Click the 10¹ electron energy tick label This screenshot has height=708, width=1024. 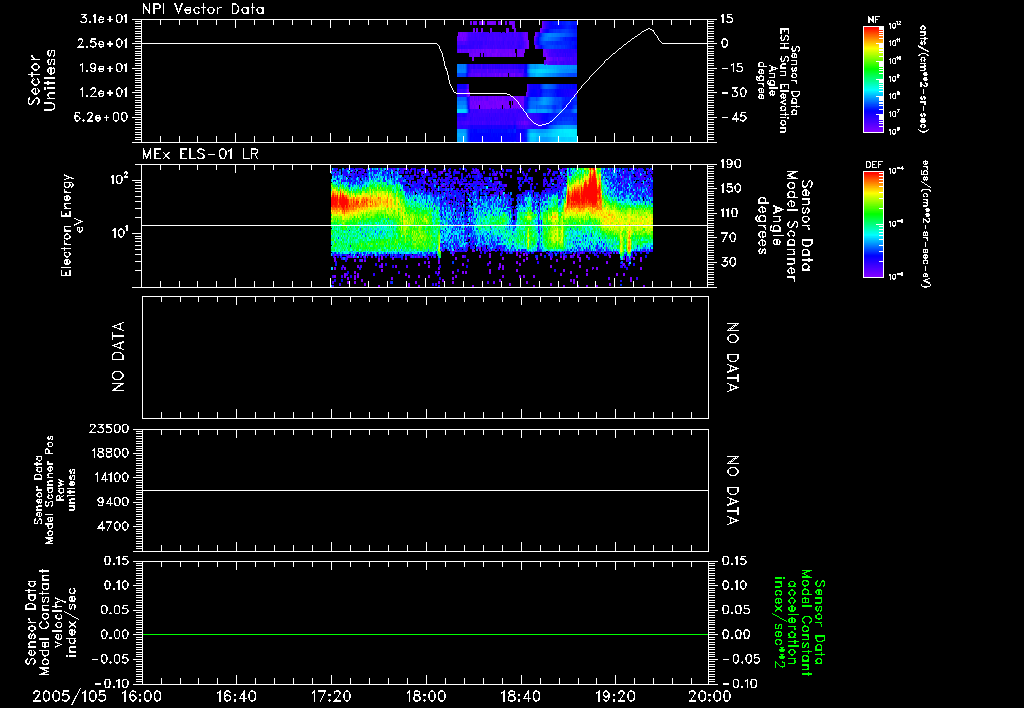tap(120, 232)
